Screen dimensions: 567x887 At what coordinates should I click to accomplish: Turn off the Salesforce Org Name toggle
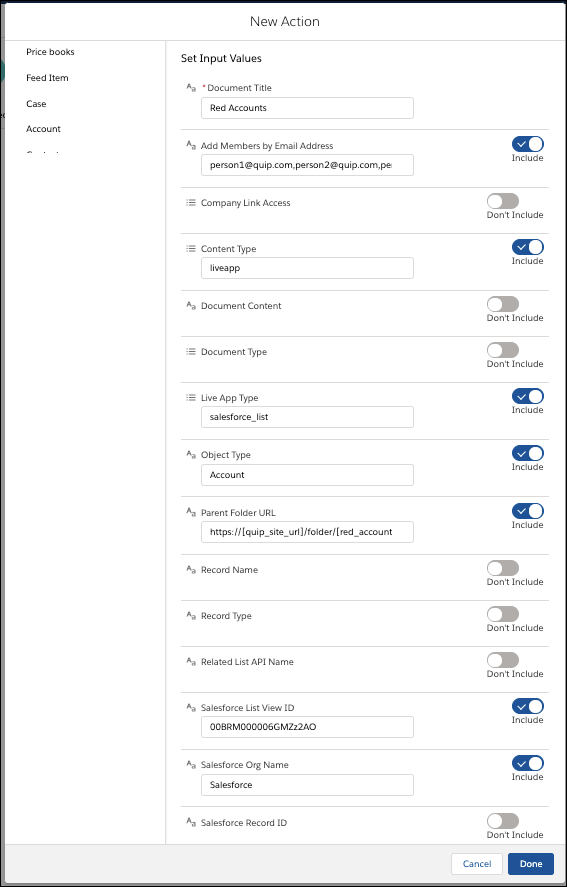(x=527, y=763)
